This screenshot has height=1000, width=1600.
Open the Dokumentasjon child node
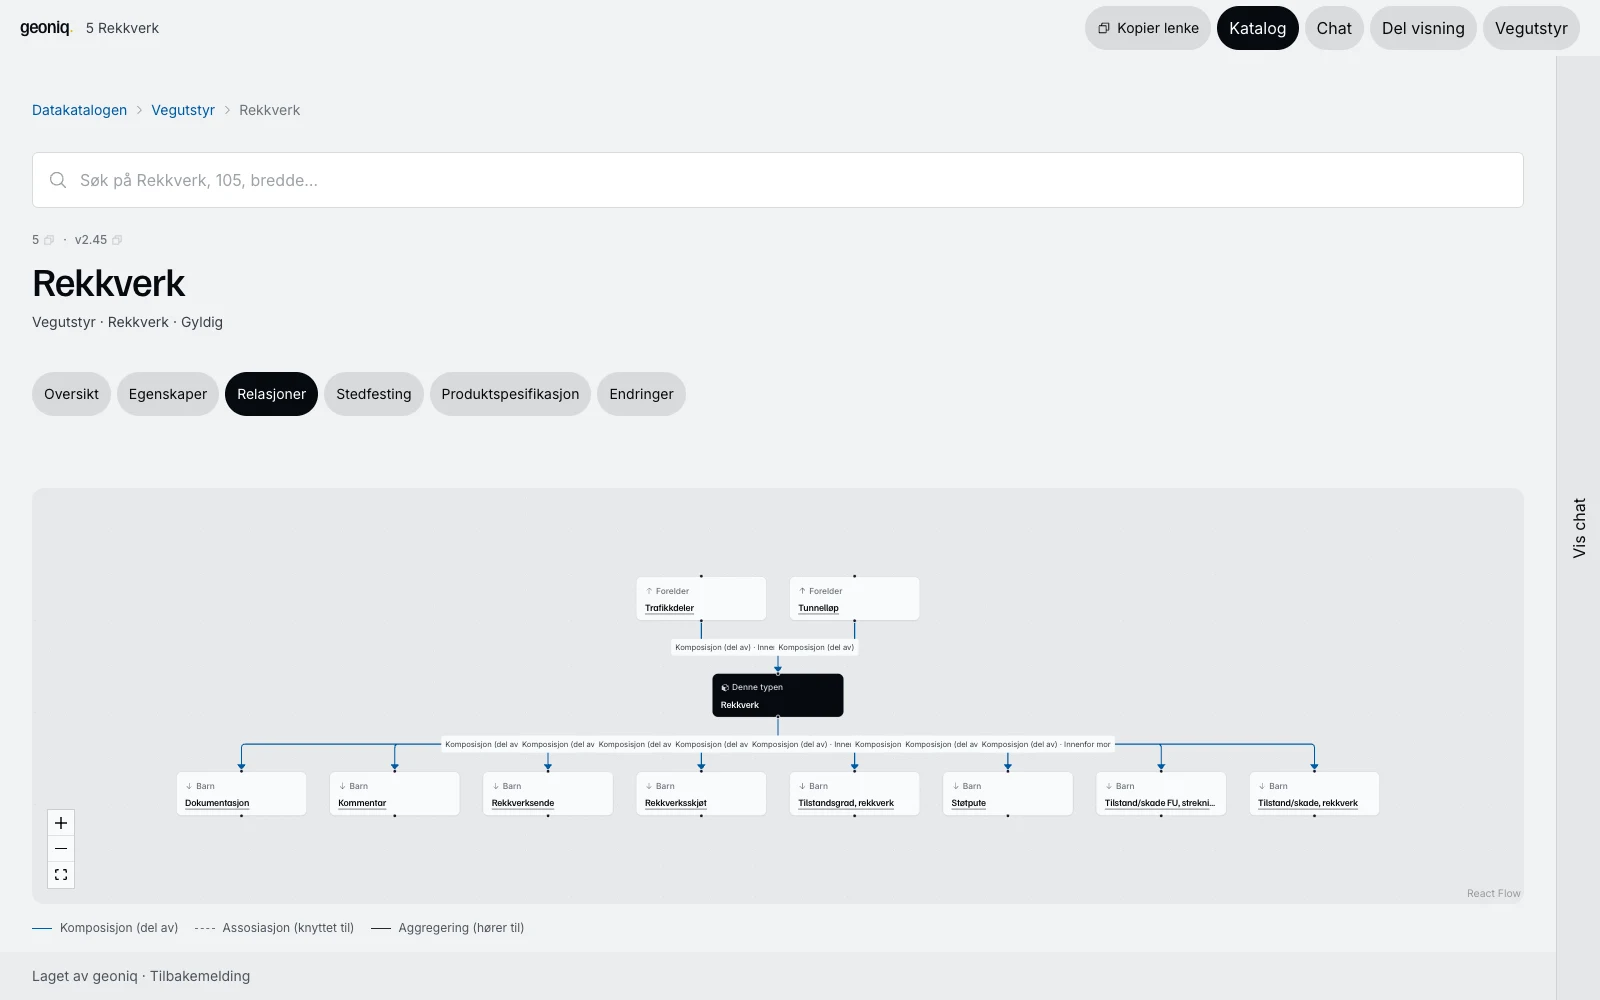241,794
